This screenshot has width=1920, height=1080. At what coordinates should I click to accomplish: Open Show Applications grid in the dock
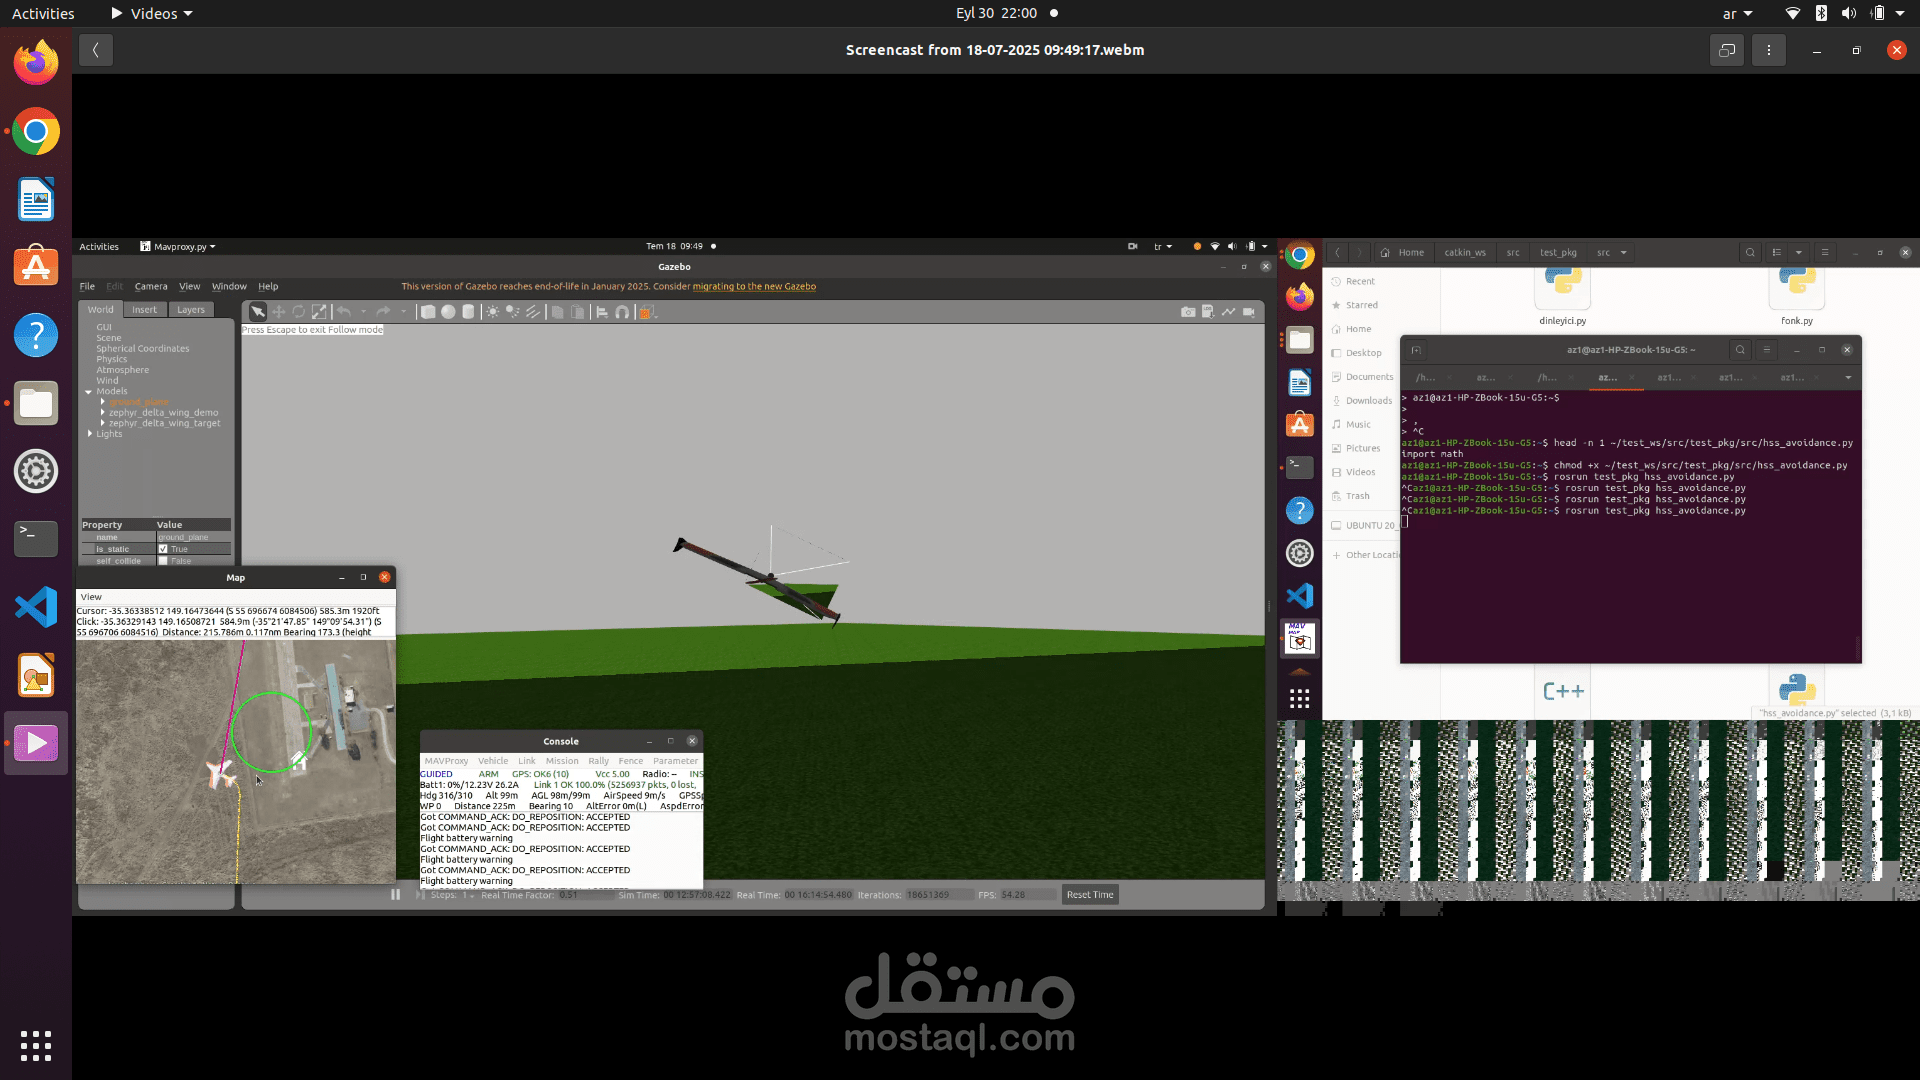[36, 1046]
